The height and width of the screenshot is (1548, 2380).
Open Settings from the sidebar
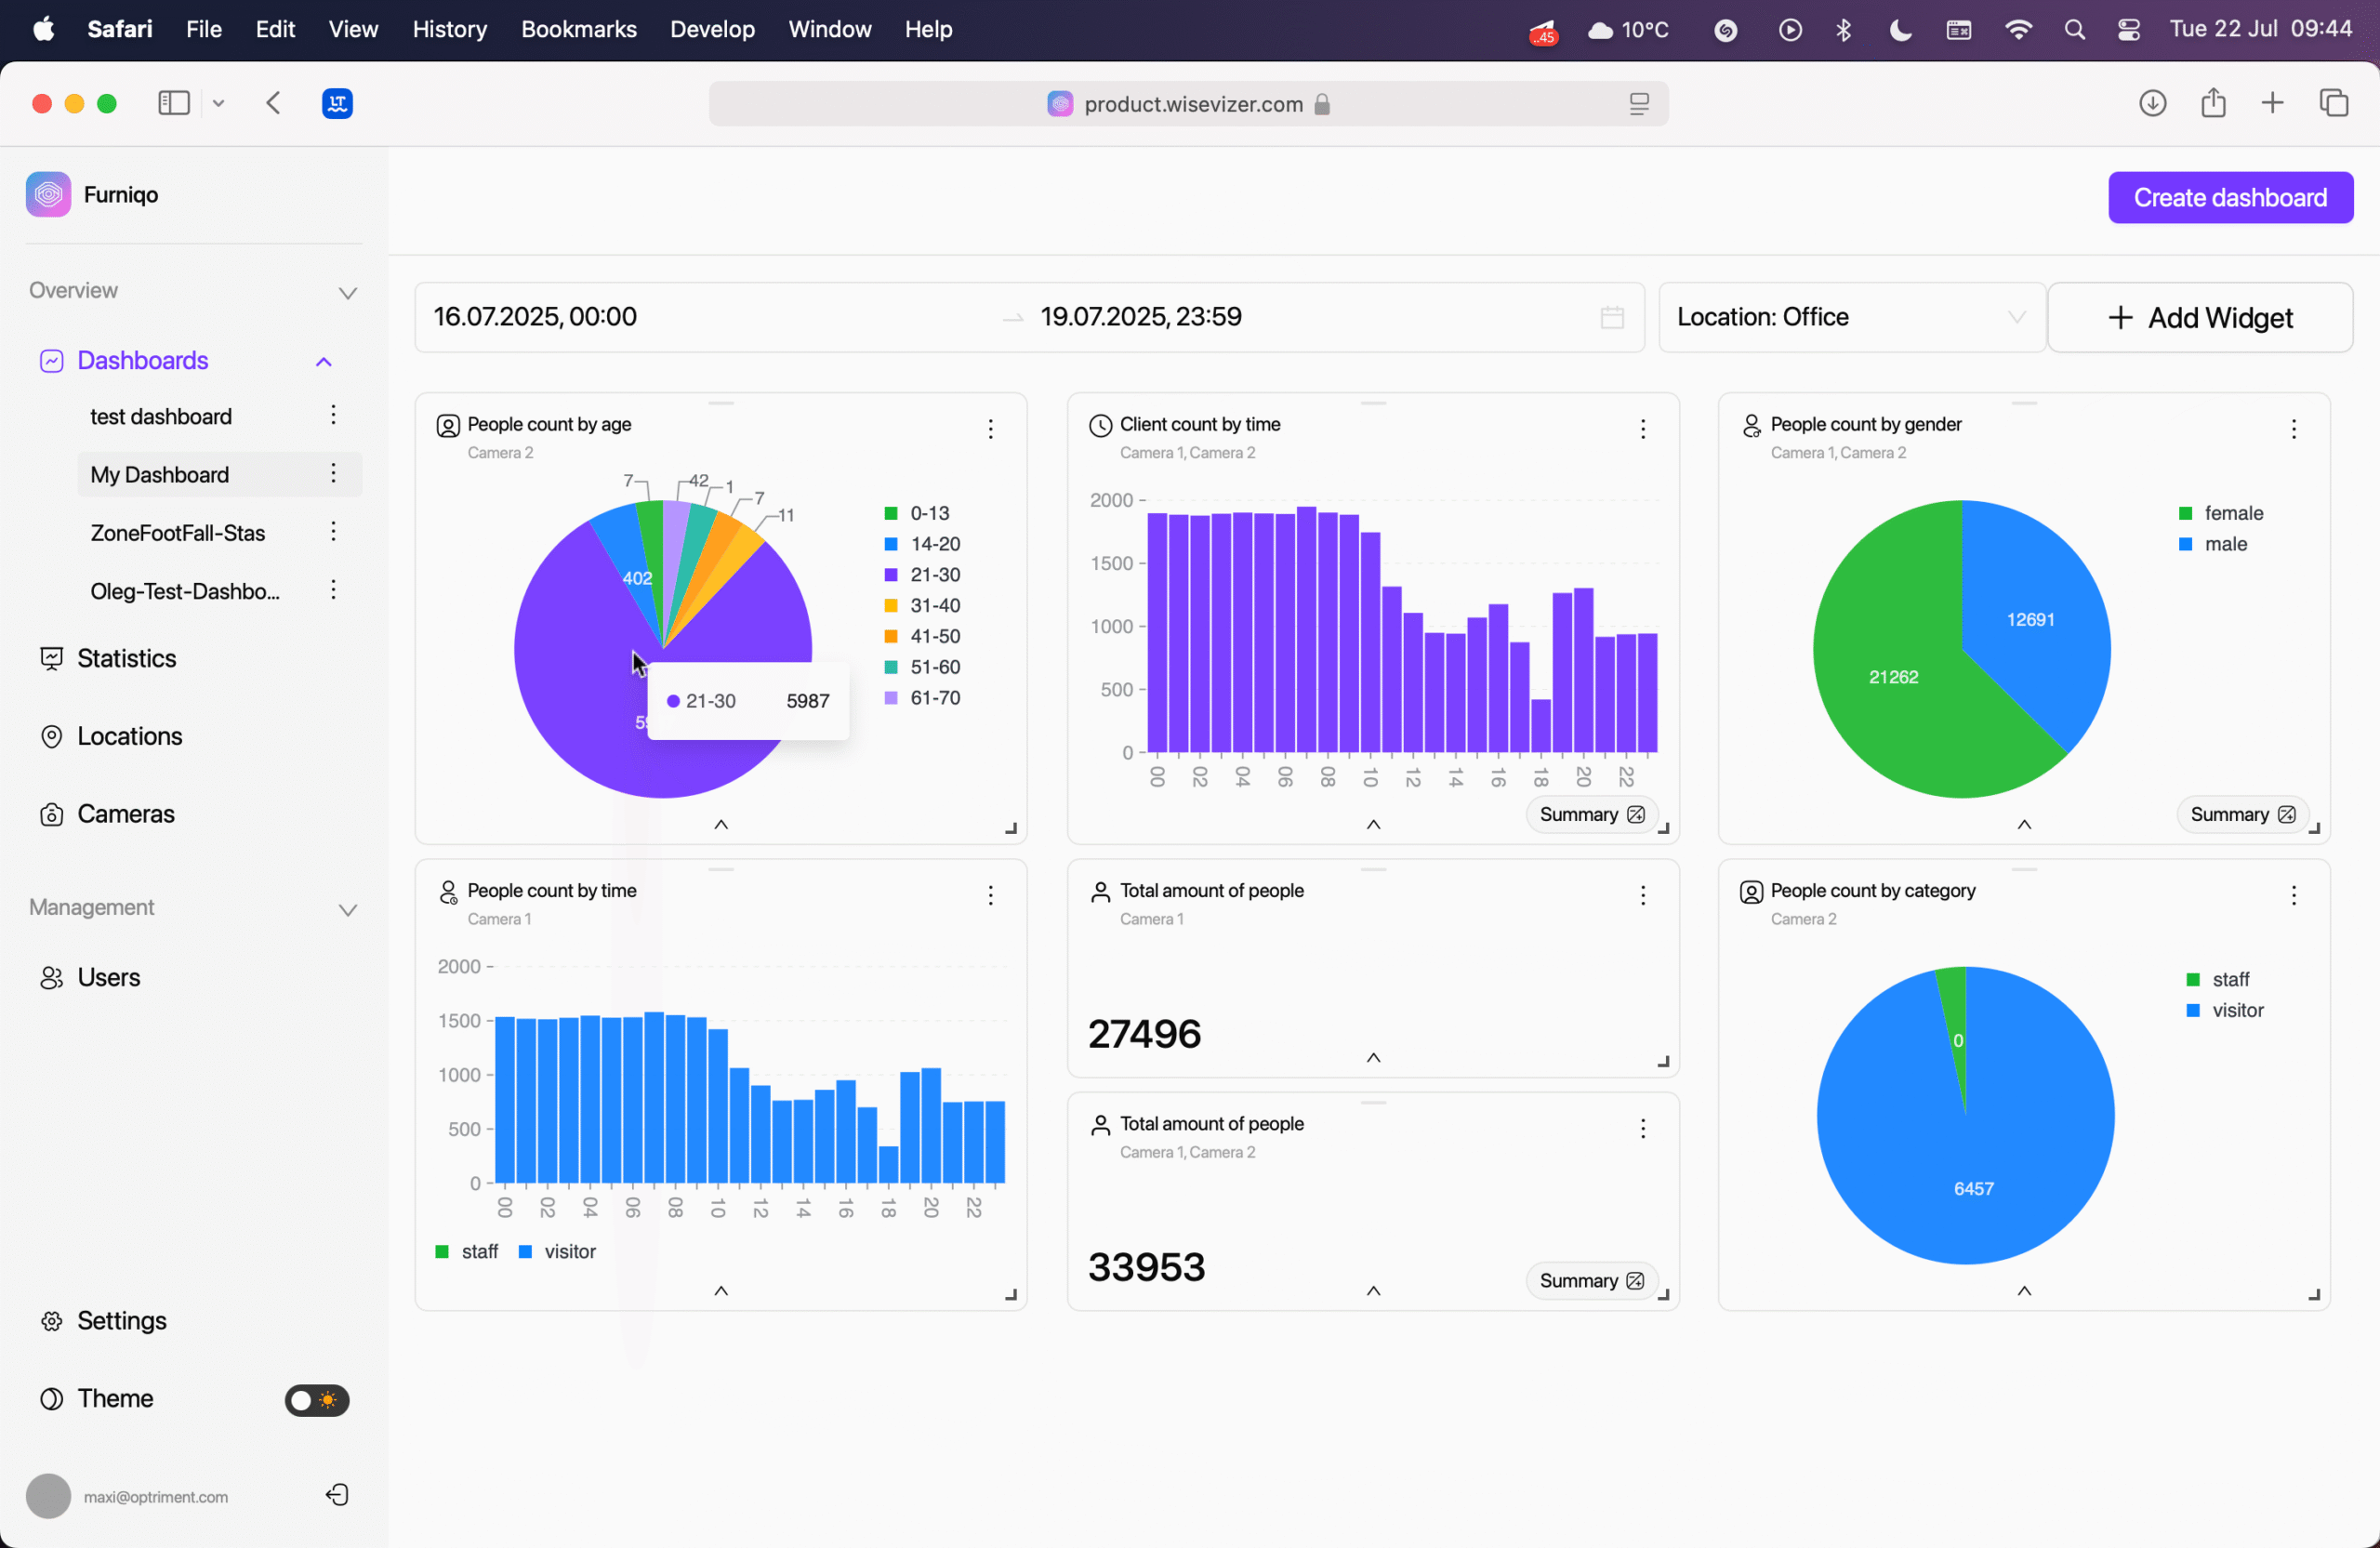121,1320
